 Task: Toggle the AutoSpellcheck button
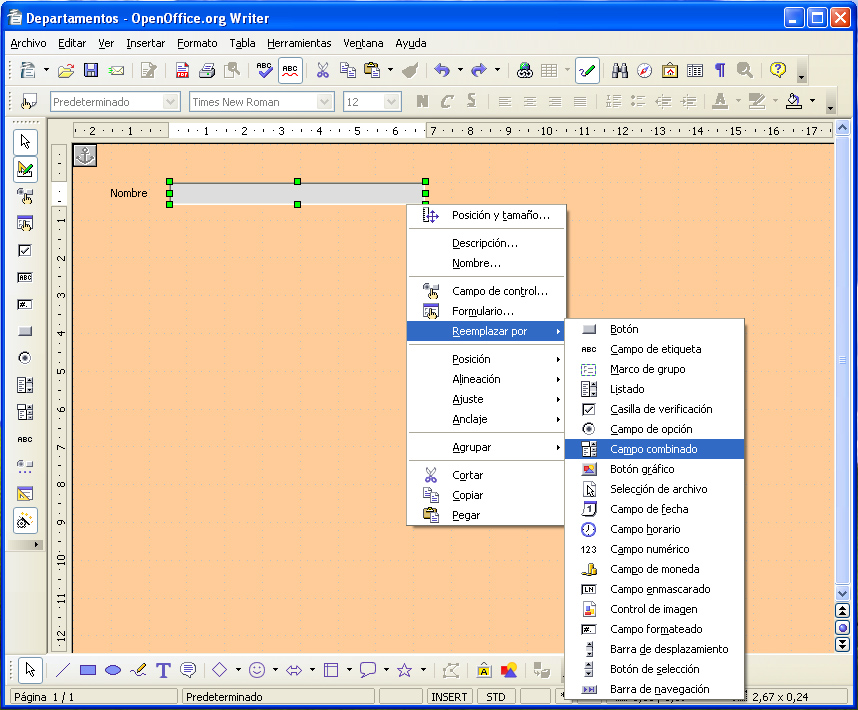pyautogui.click(x=290, y=70)
